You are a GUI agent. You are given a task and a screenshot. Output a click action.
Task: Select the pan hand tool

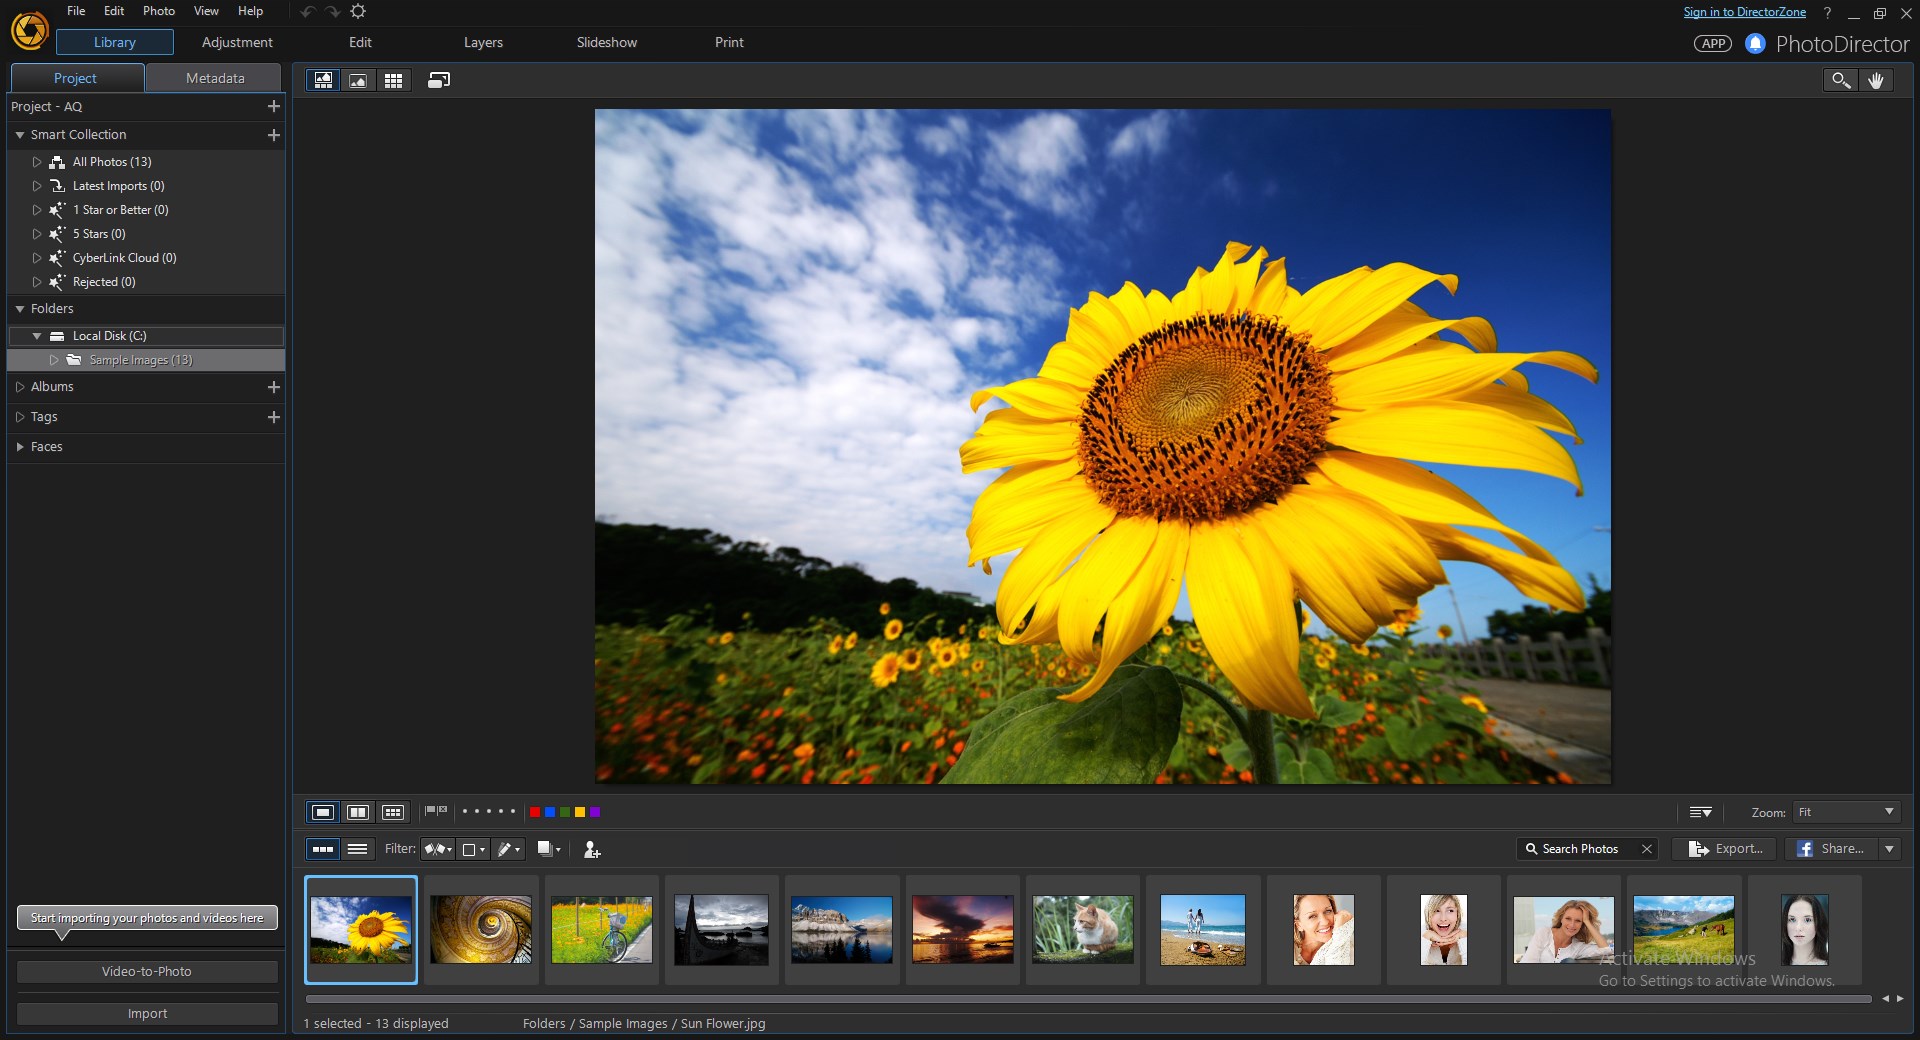pos(1876,80)
